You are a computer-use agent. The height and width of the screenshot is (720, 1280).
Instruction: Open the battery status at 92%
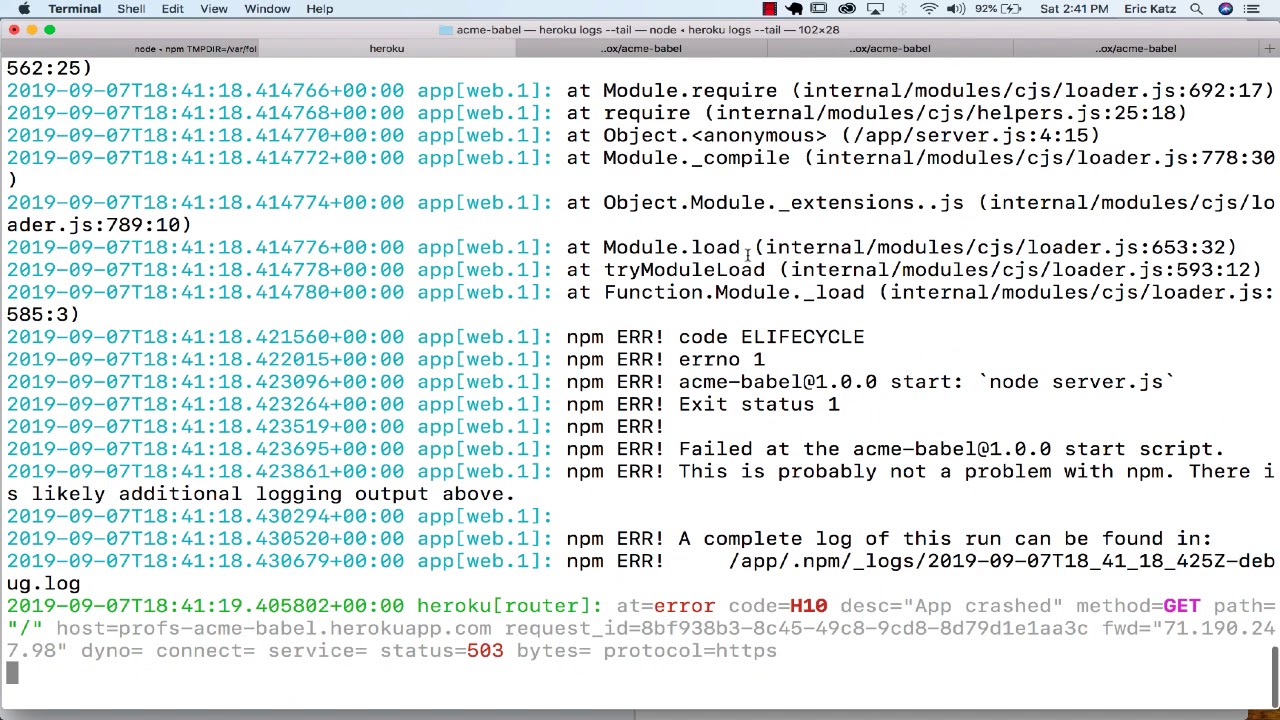coord(998,9)
